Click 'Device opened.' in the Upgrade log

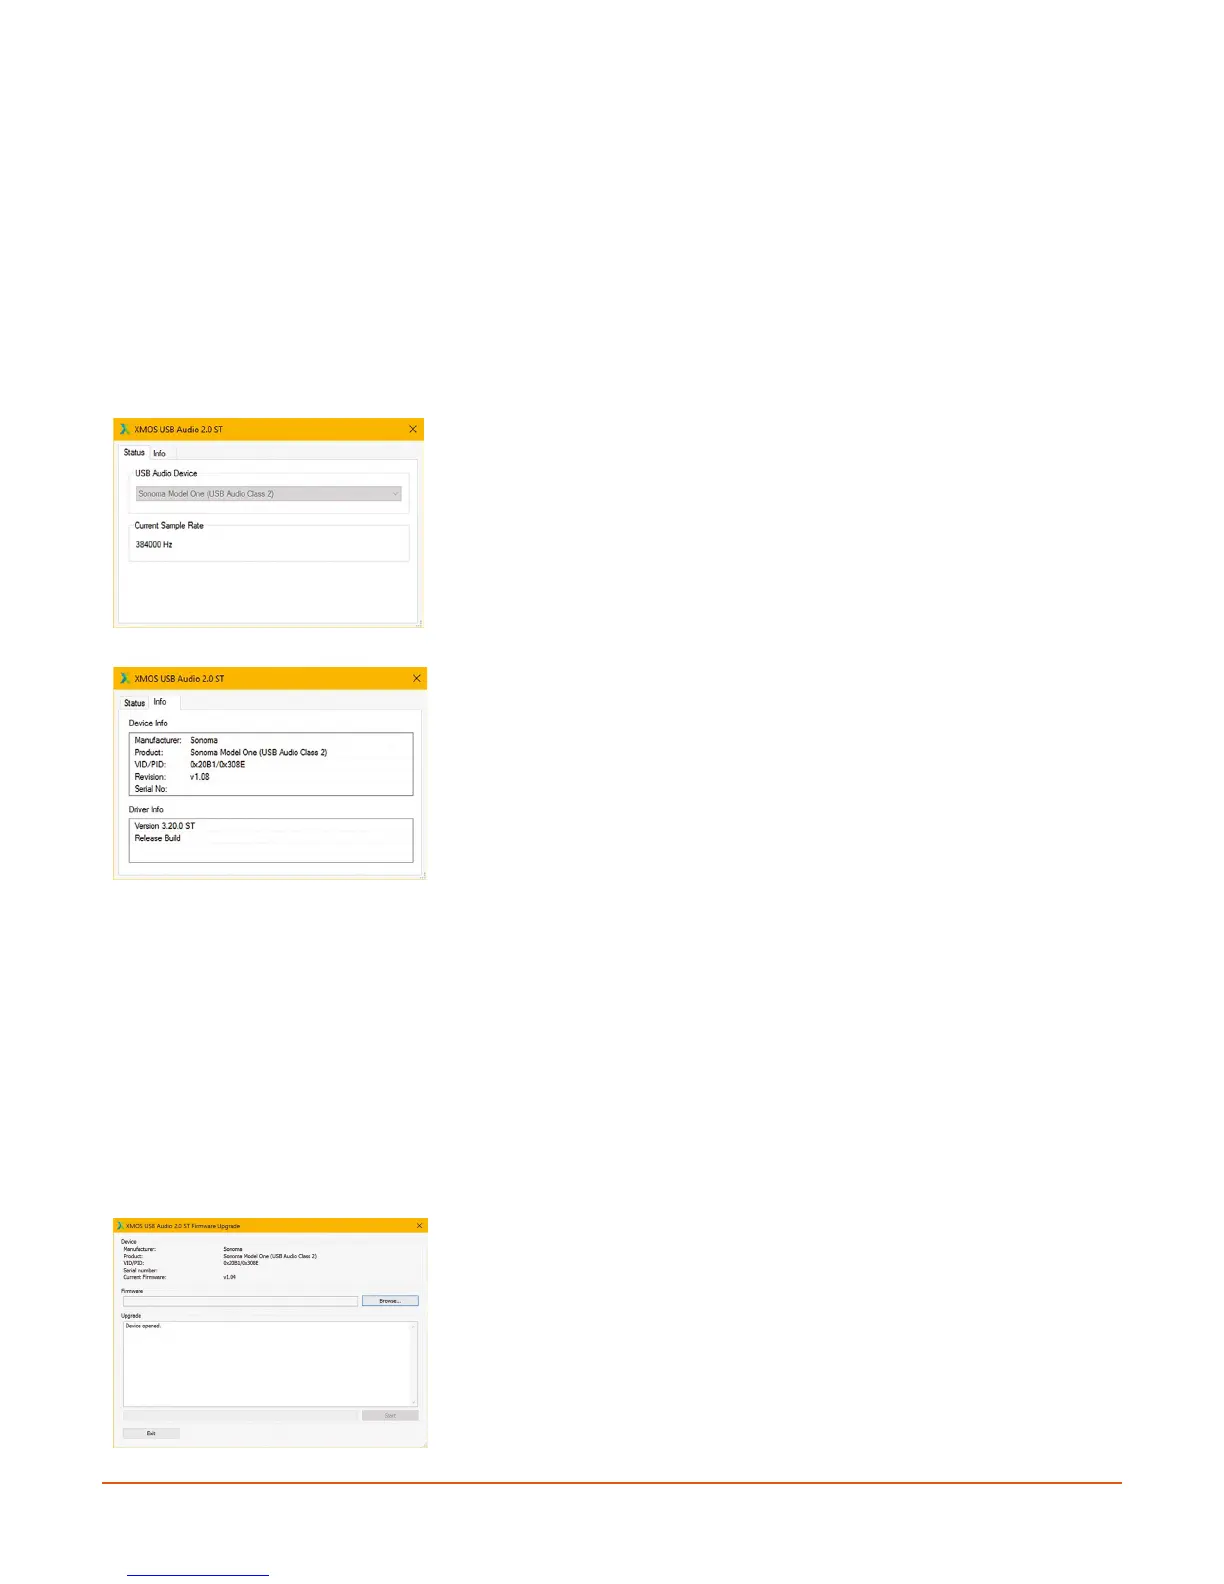[x=143, y=1326]
